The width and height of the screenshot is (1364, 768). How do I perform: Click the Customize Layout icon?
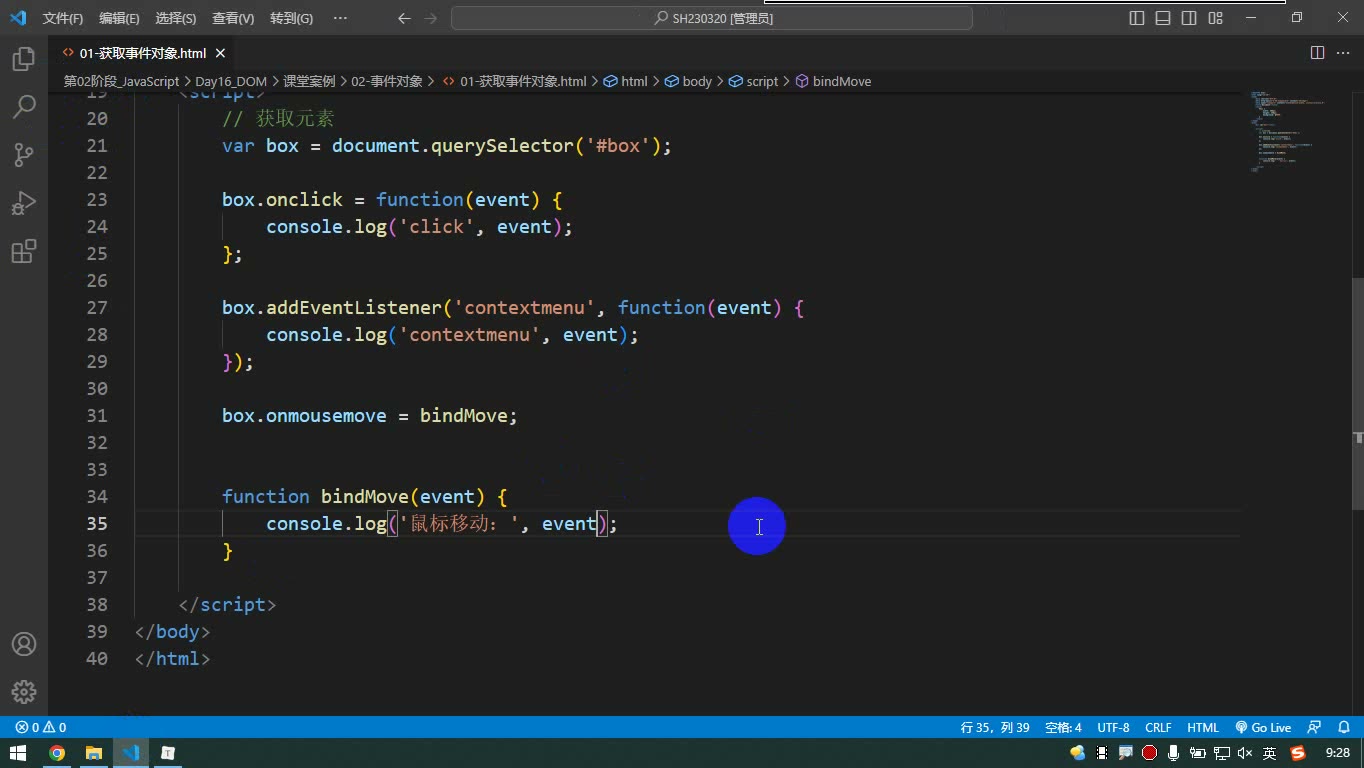(1215, 18)
